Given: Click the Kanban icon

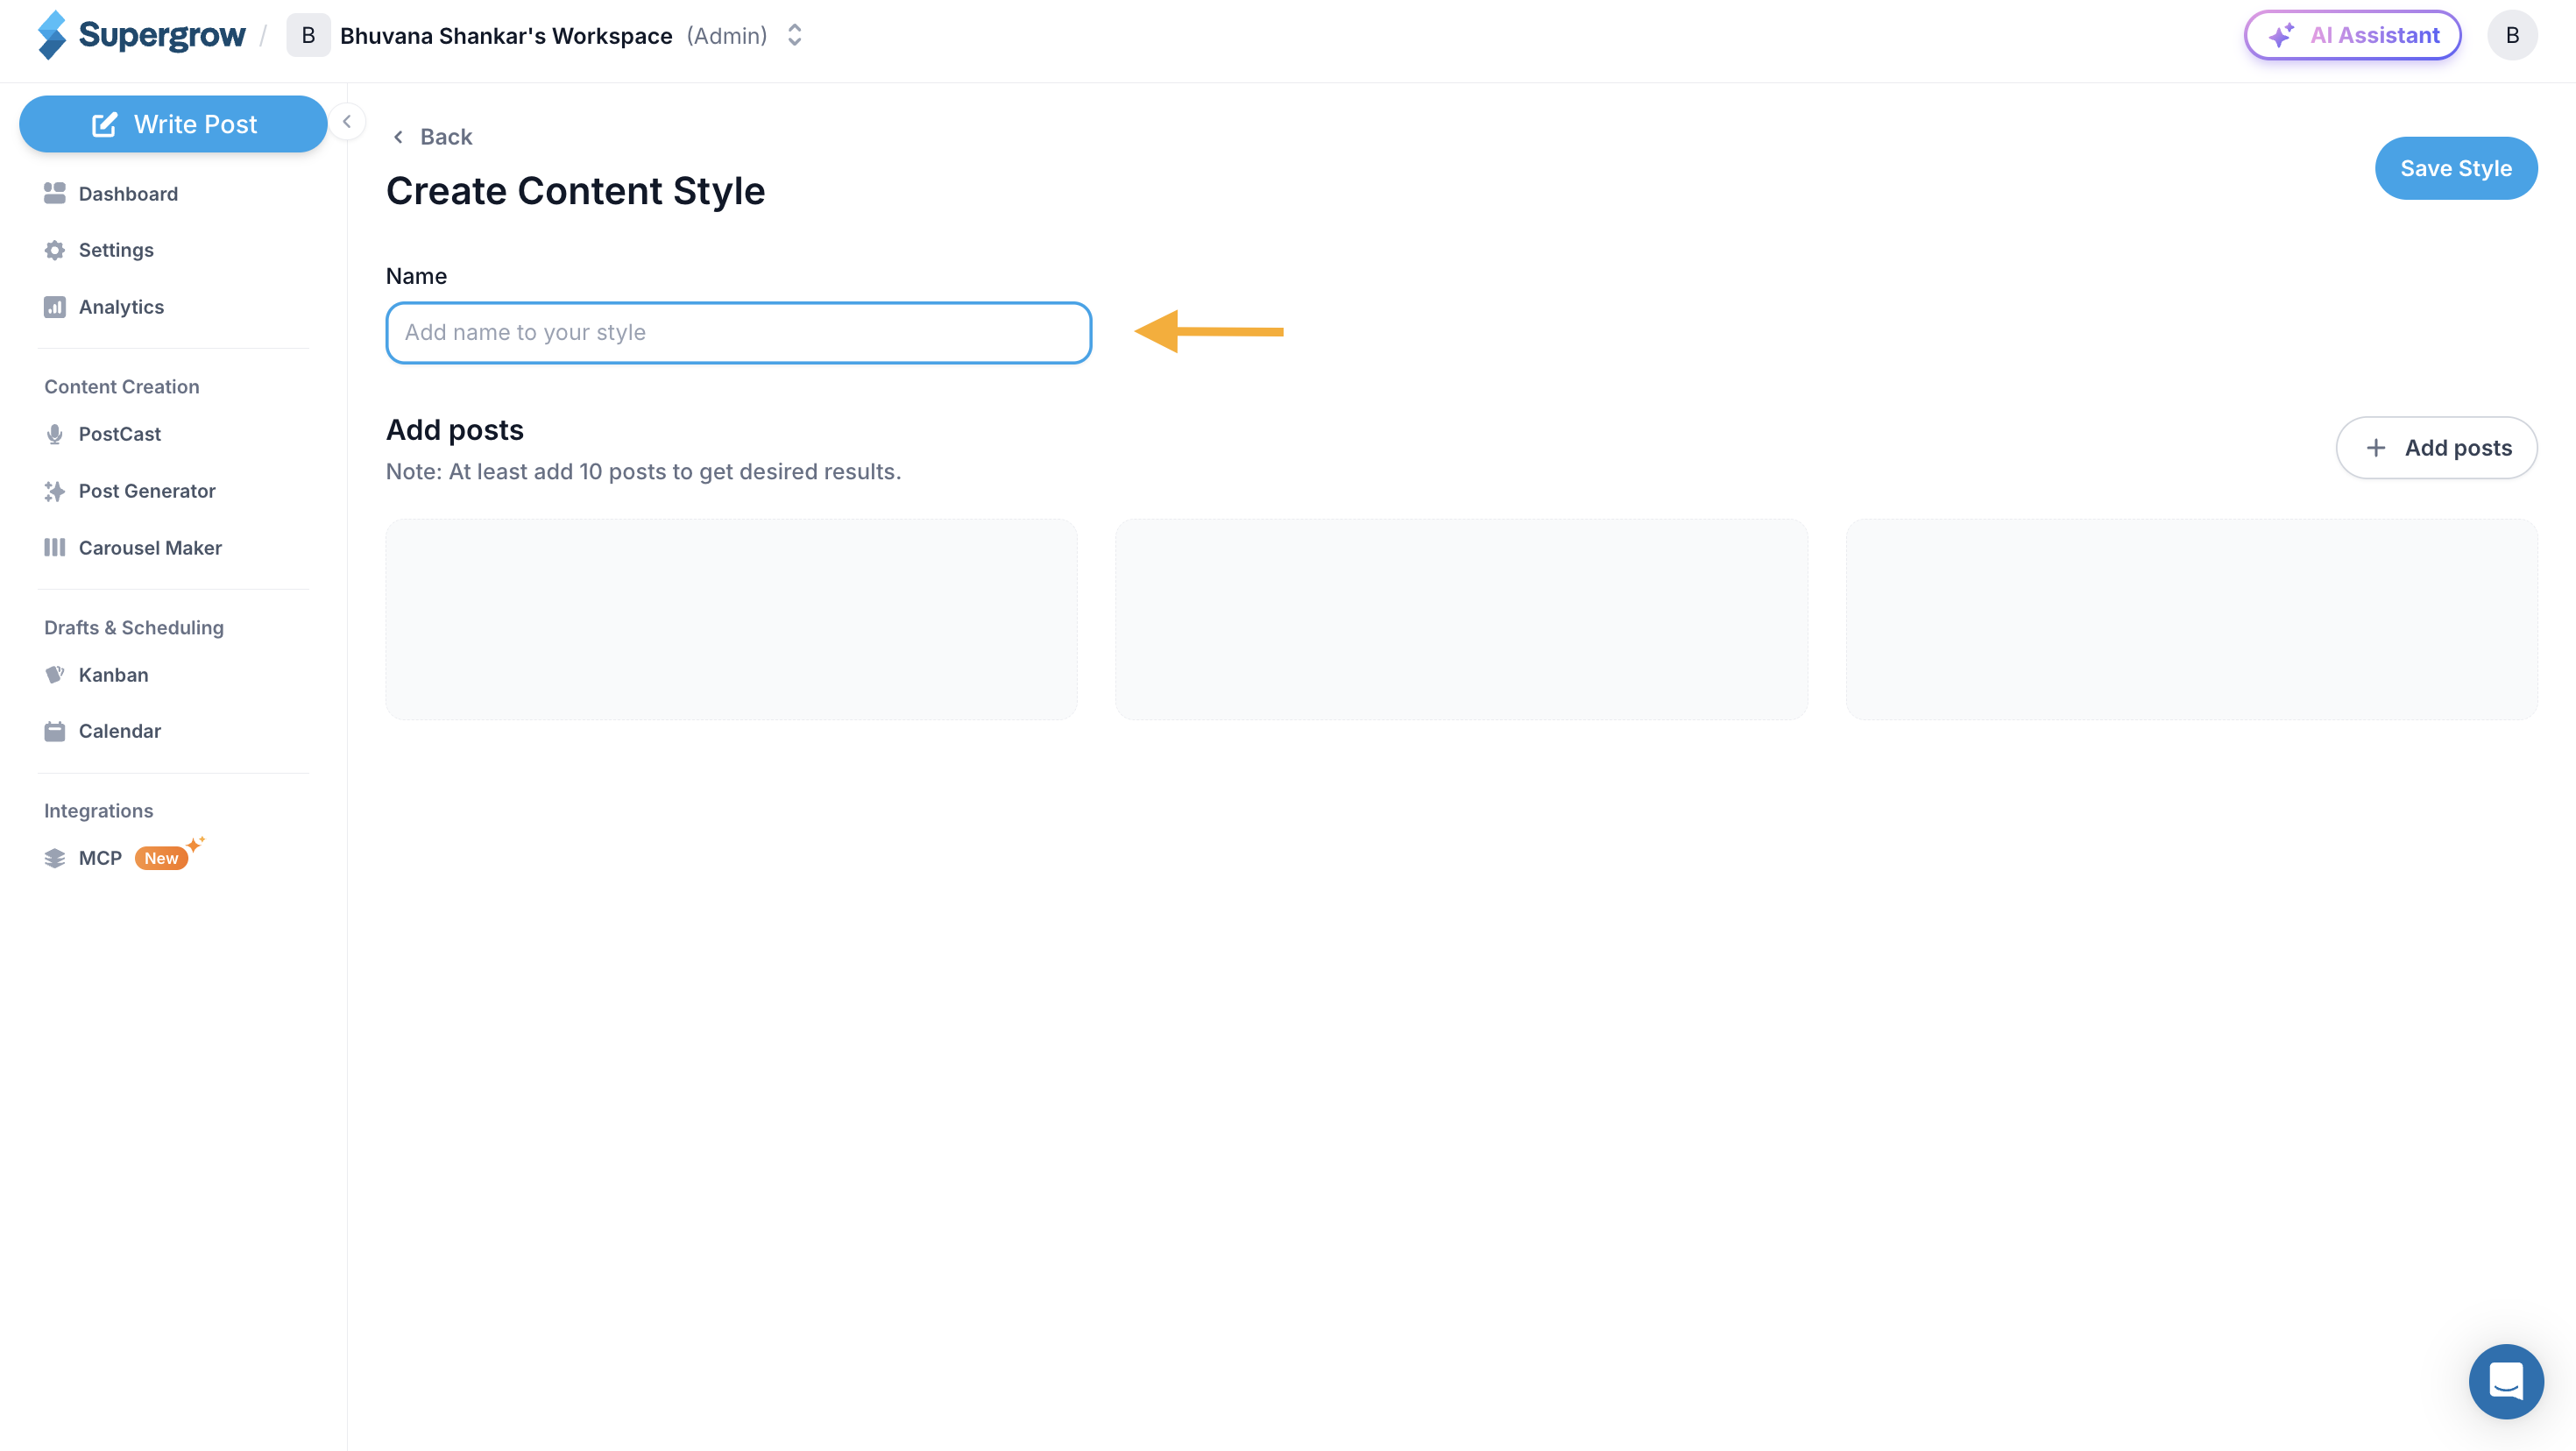Looking at the screenshot, I should (55, 675).
